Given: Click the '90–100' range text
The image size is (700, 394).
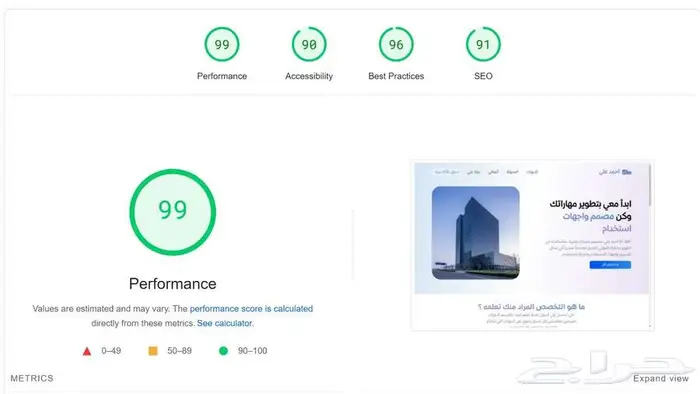Looking at the screenshot, I should coord(253,351).
